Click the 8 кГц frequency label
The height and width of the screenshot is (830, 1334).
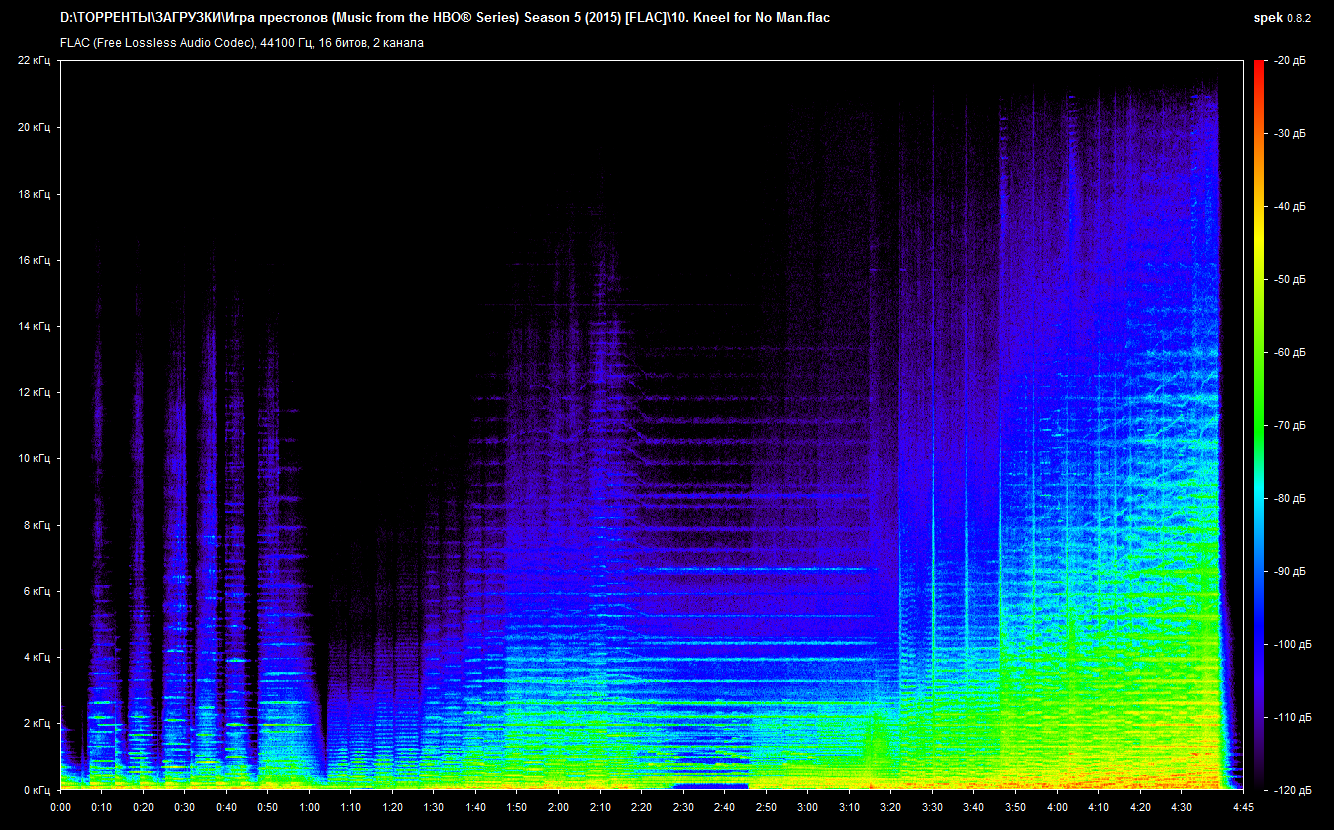tap(37, 525)
